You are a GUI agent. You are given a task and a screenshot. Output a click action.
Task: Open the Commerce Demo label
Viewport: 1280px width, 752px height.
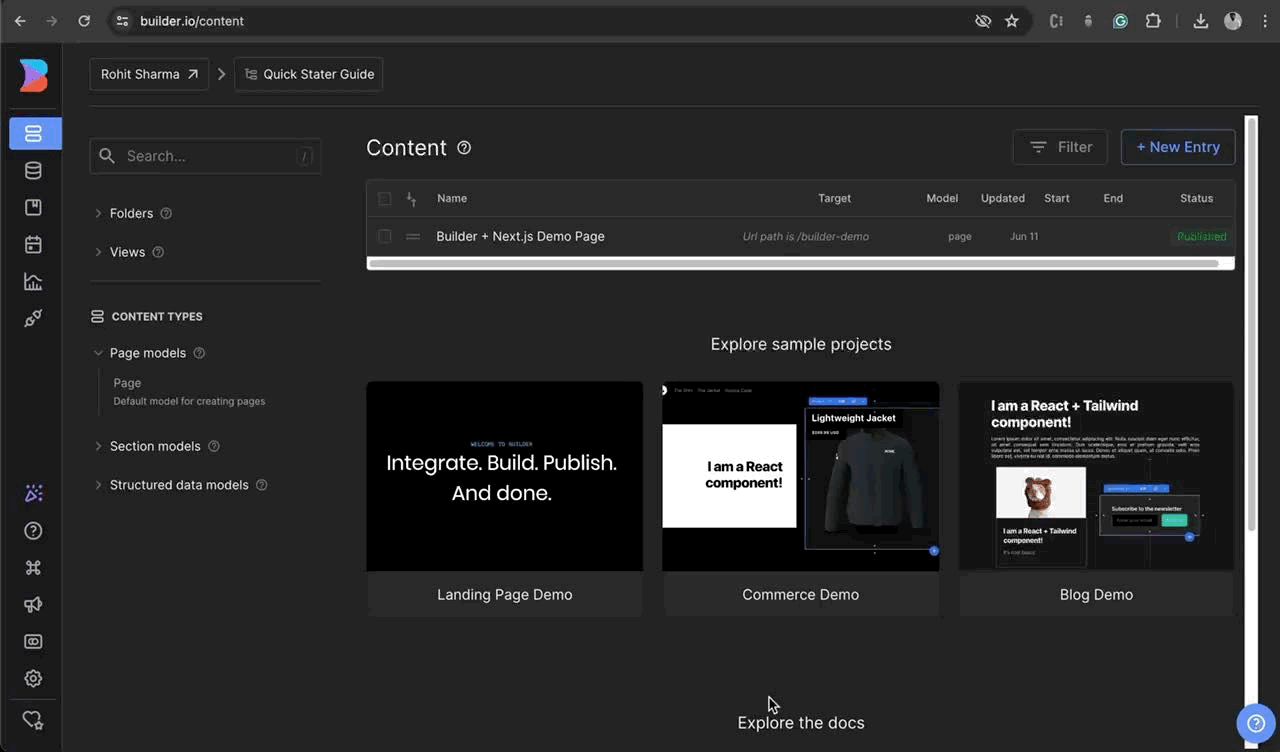coord(800,594)
